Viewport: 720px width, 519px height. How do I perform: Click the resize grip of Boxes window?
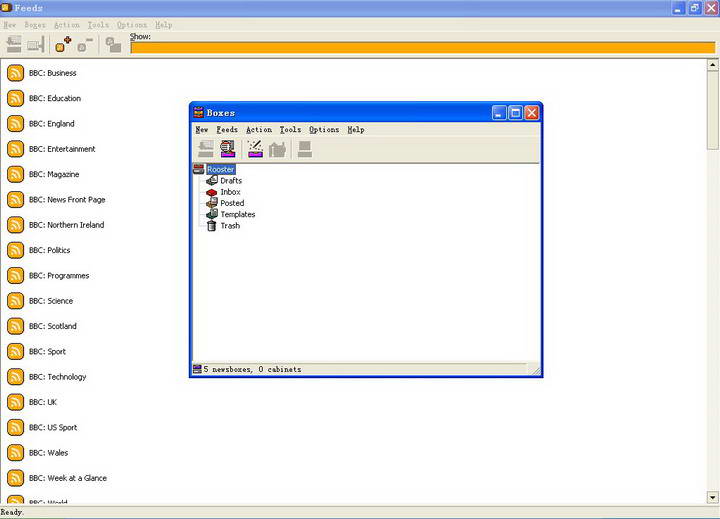coord(536,370)
